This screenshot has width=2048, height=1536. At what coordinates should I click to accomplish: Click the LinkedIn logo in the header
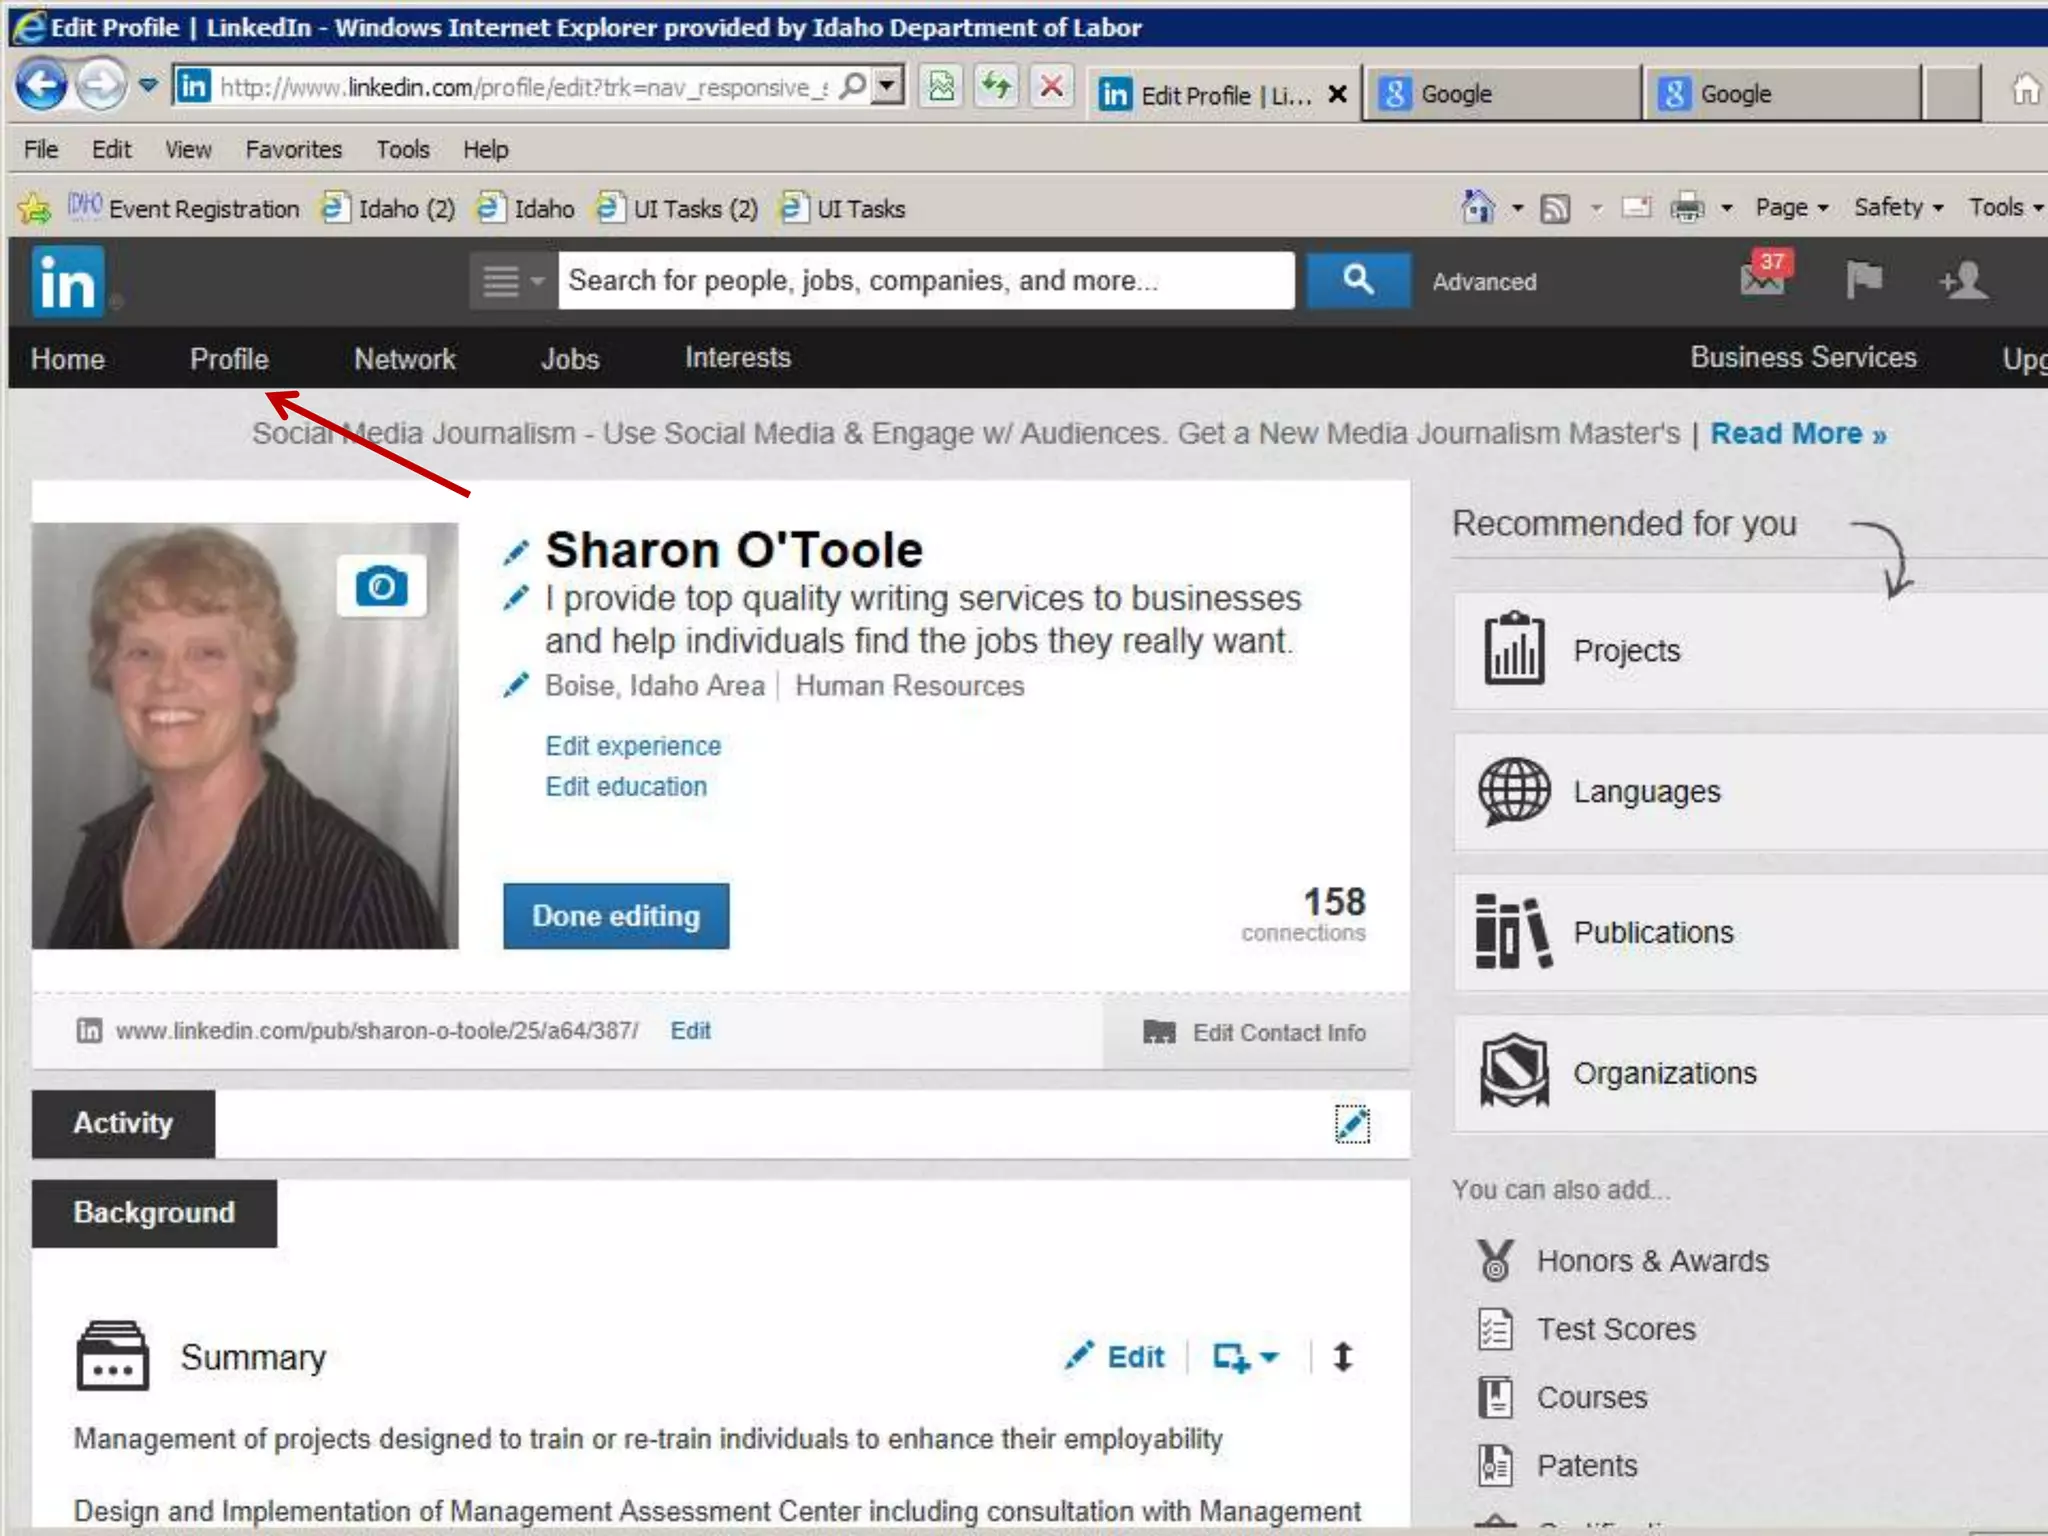68,282
